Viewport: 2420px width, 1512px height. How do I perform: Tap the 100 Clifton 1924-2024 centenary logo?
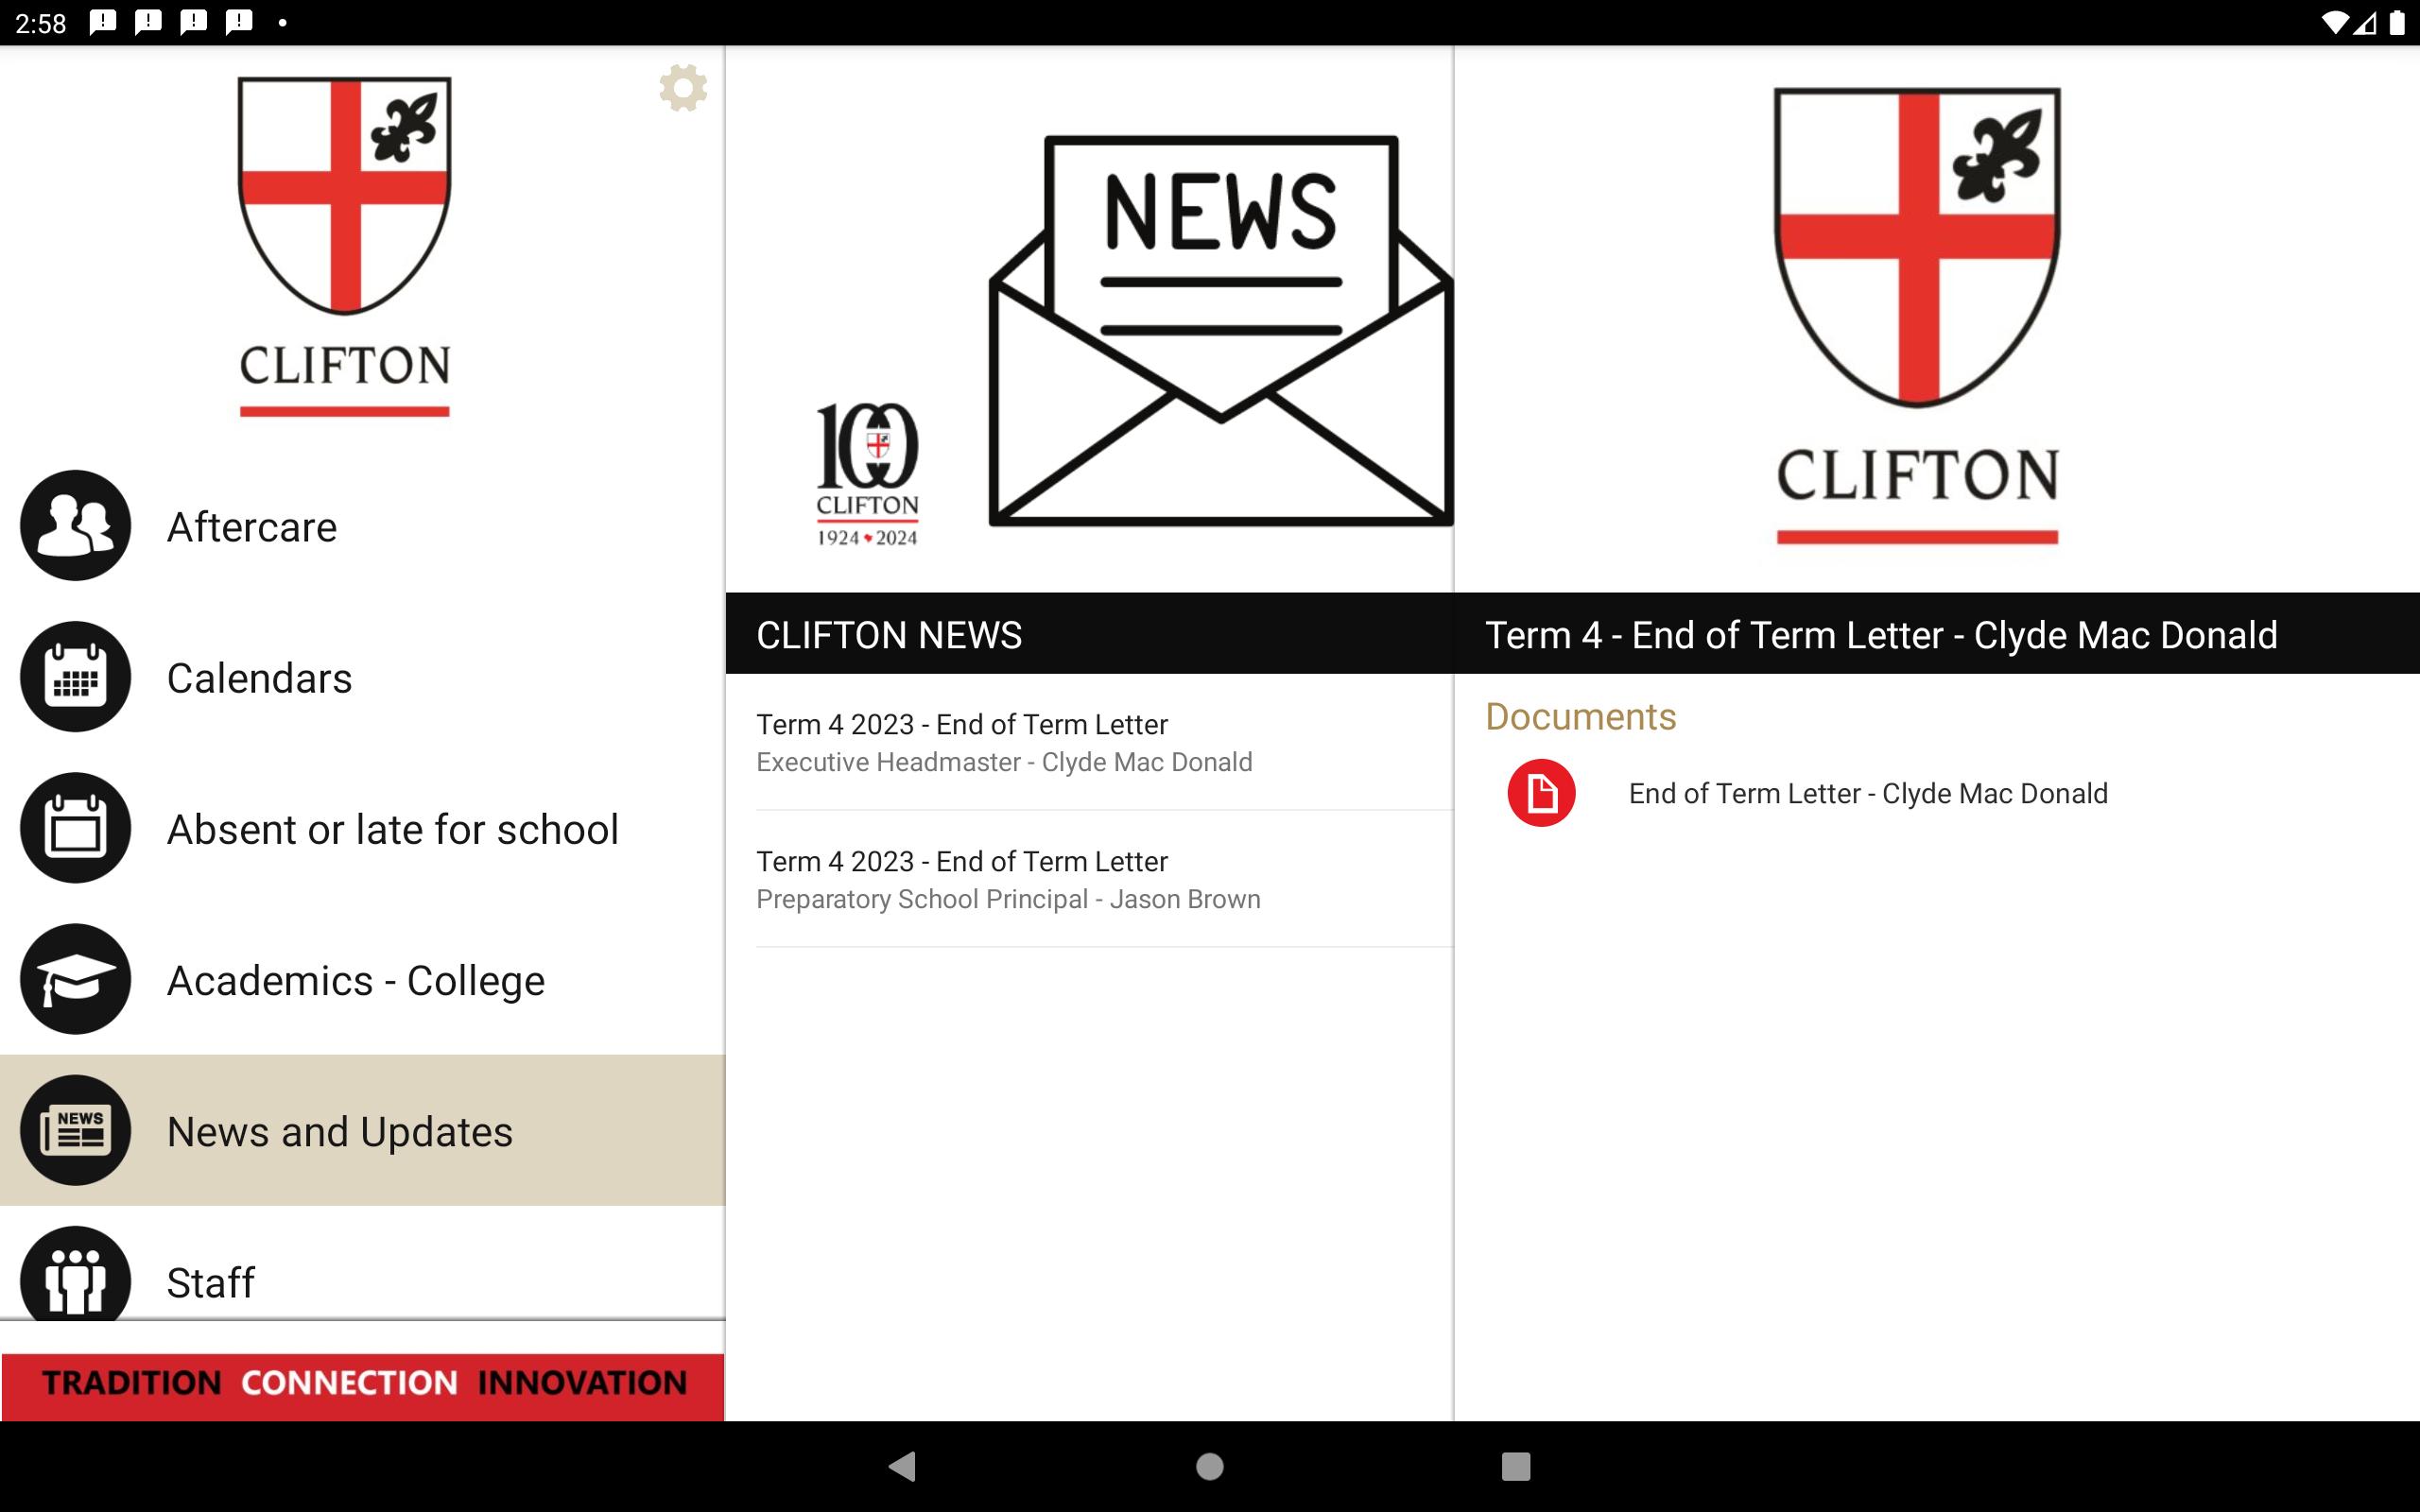[867, 474]
